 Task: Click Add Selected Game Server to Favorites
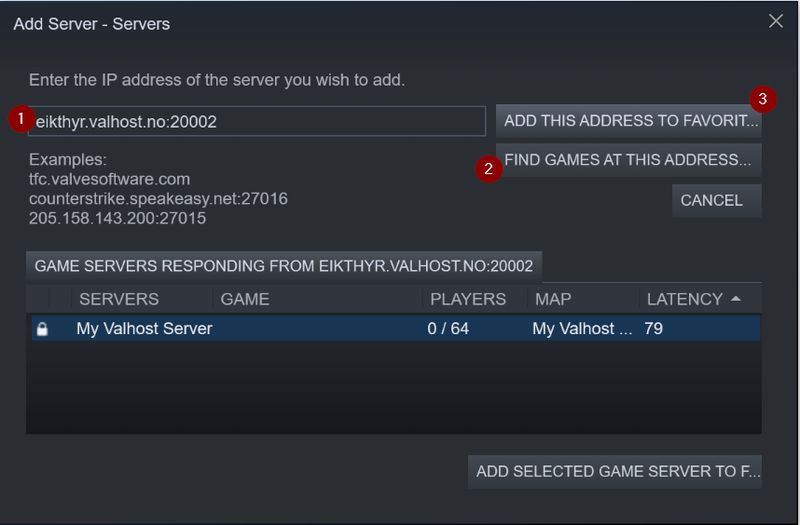point(615,471)
